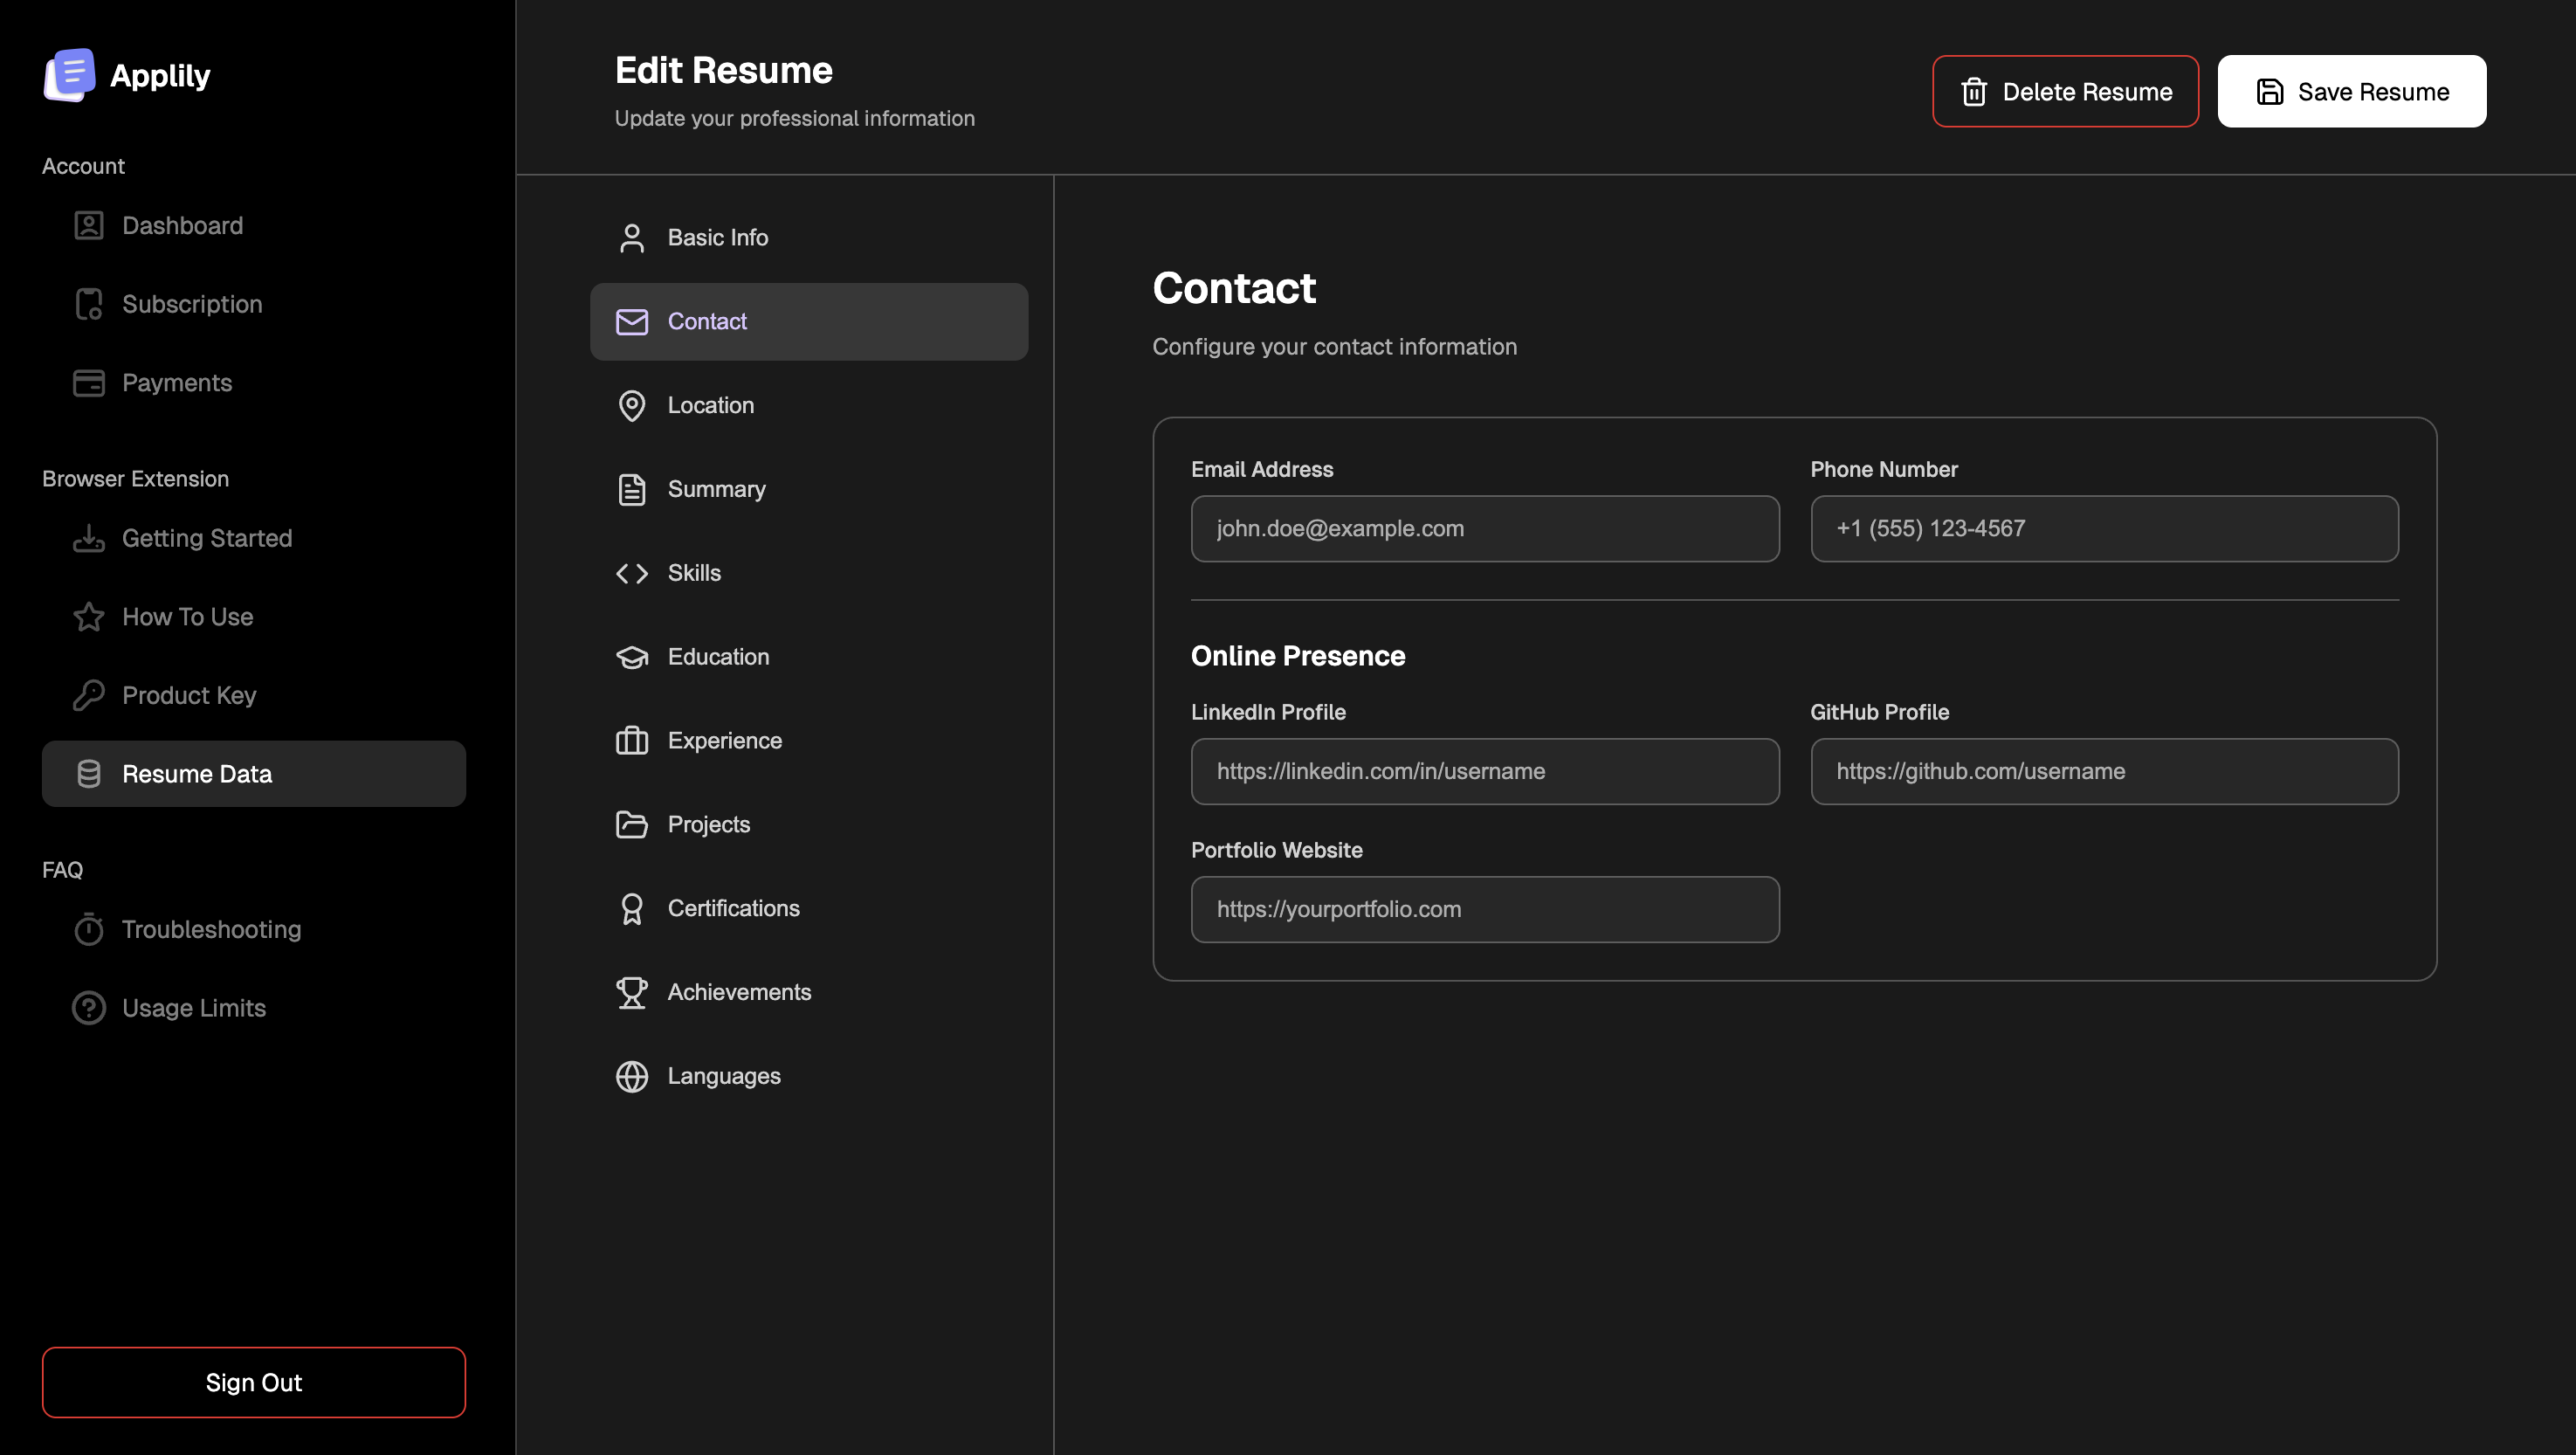Click the Location pin icon
2576x1455 pixels.
(631, 405)
